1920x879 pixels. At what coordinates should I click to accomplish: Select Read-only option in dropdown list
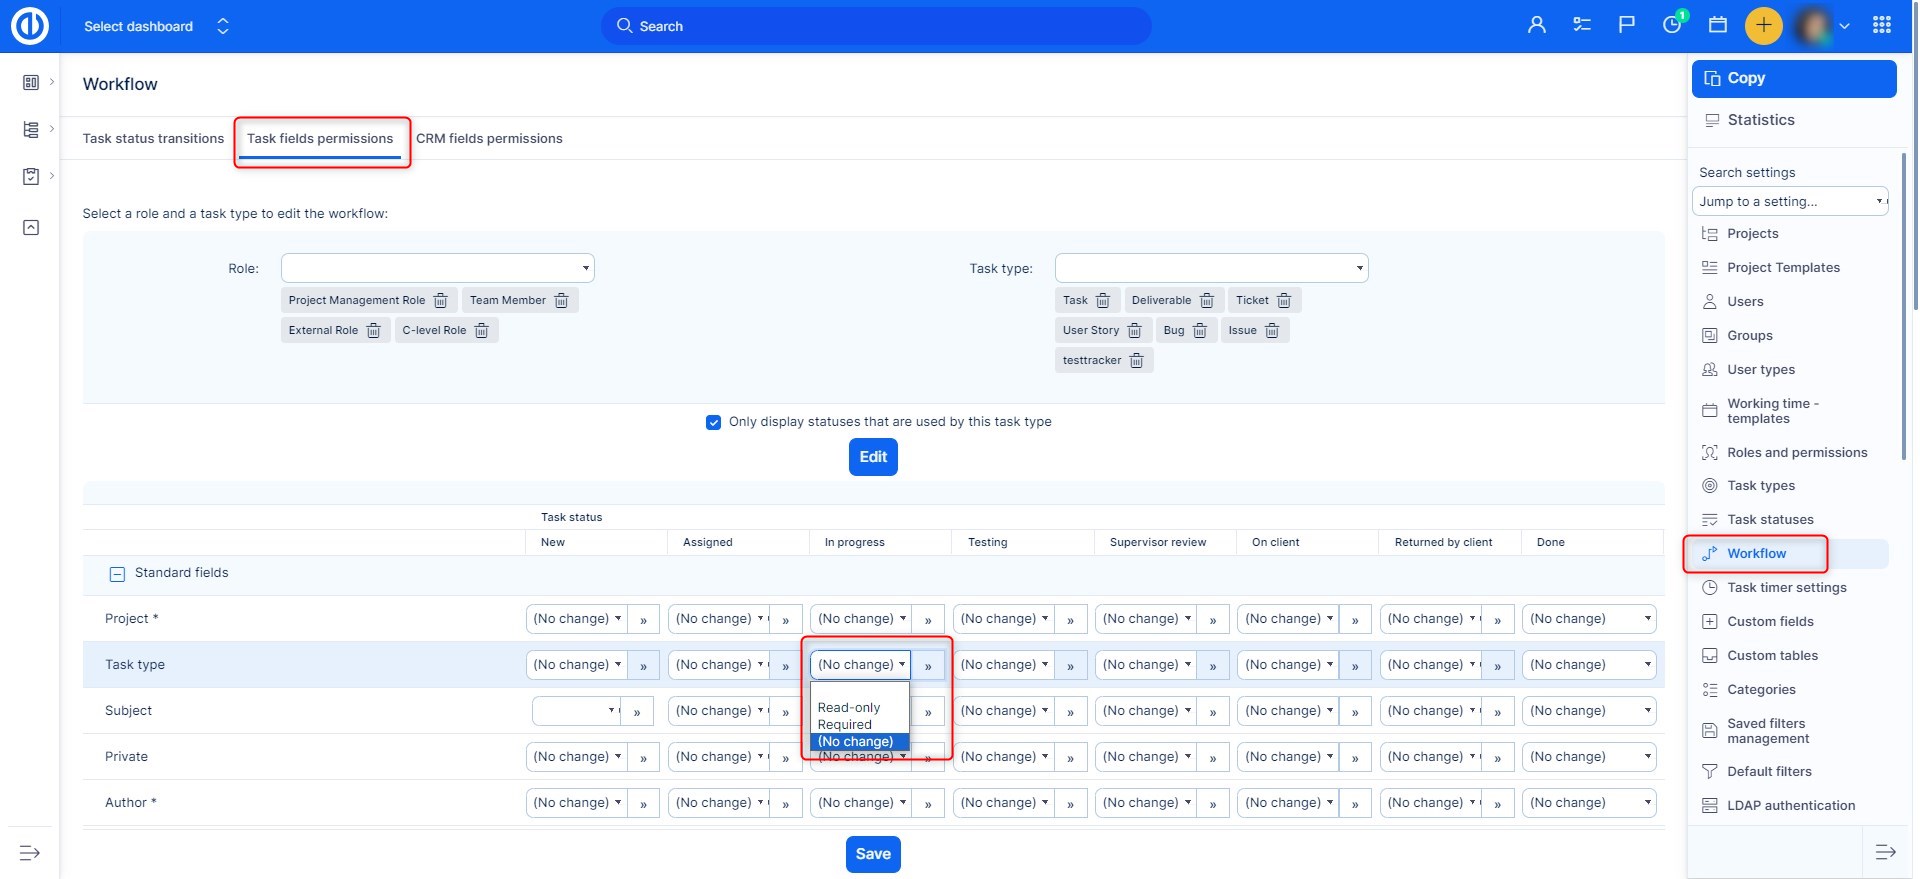coord(849,708)
